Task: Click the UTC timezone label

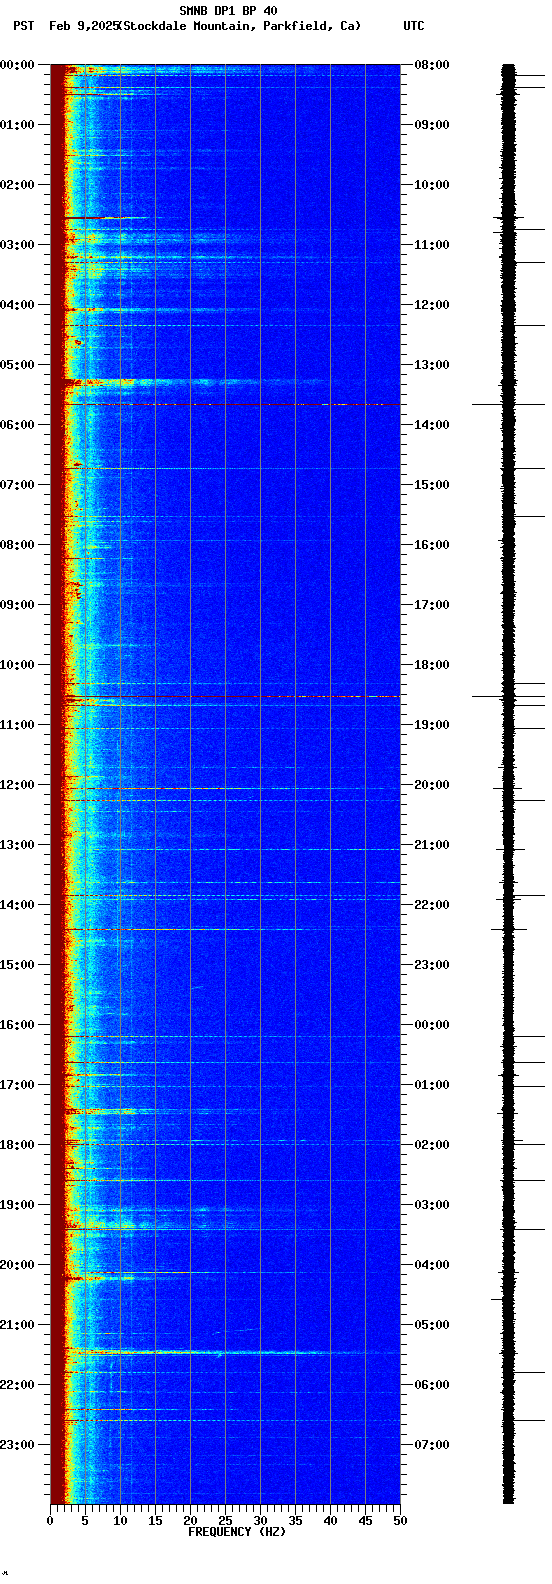Action: [414, 26]
